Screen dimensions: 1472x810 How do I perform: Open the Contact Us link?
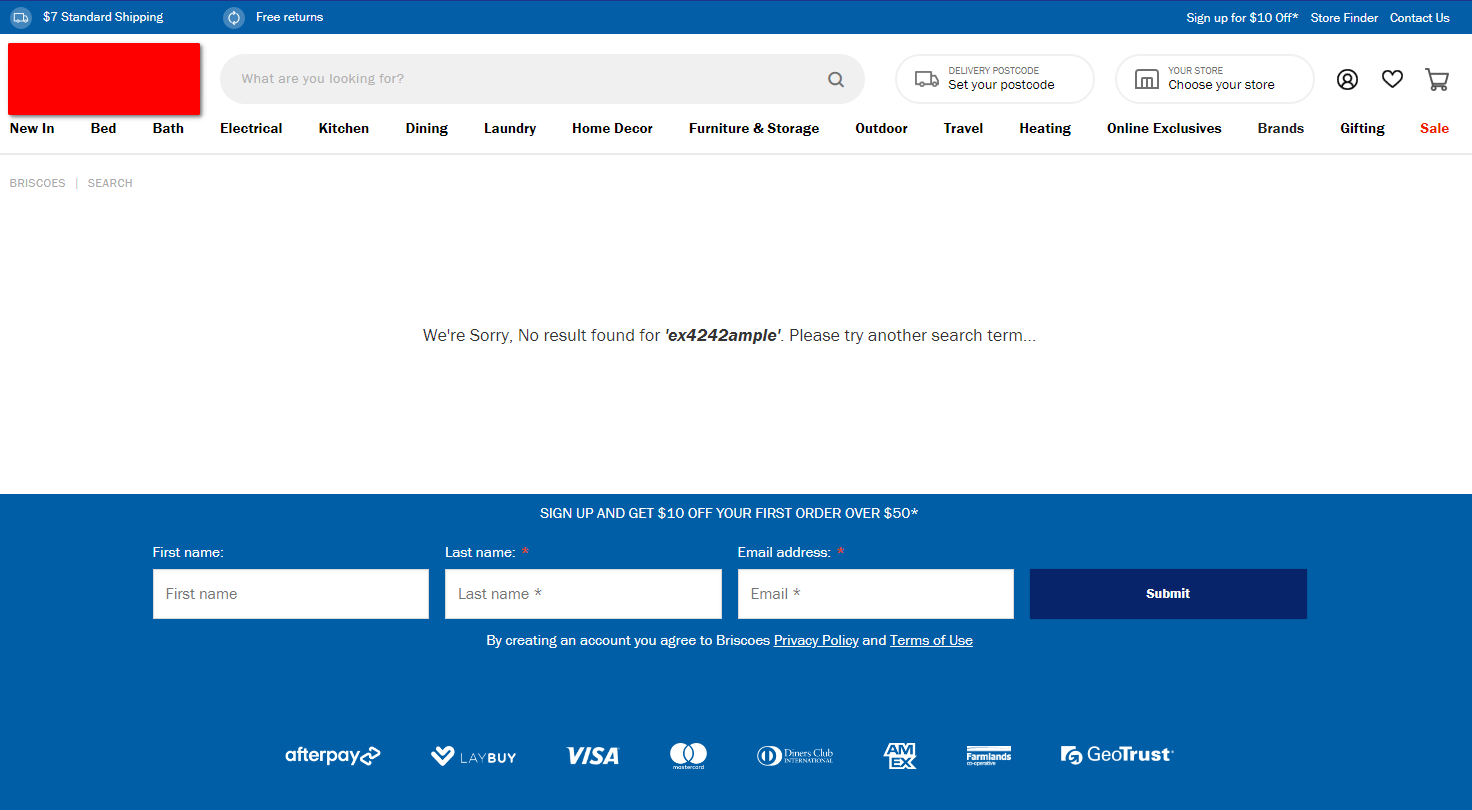[1419, 17]
